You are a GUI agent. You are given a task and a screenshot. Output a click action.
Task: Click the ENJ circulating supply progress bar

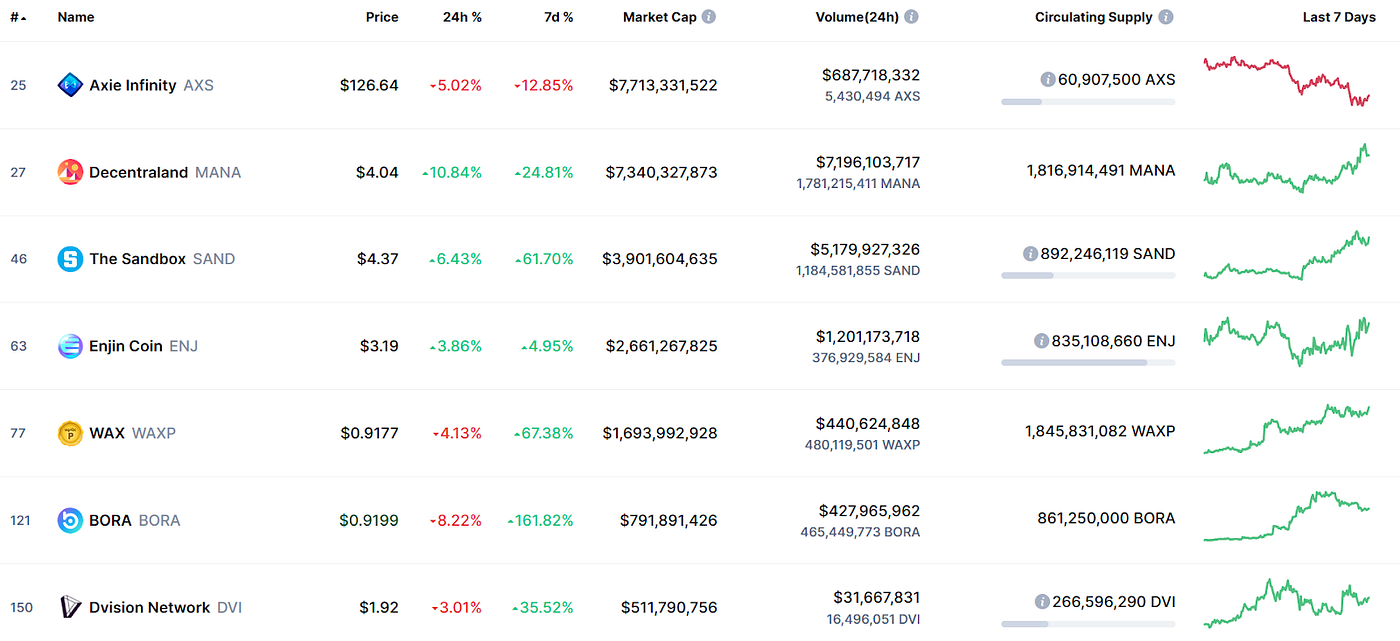point(1088,362)
